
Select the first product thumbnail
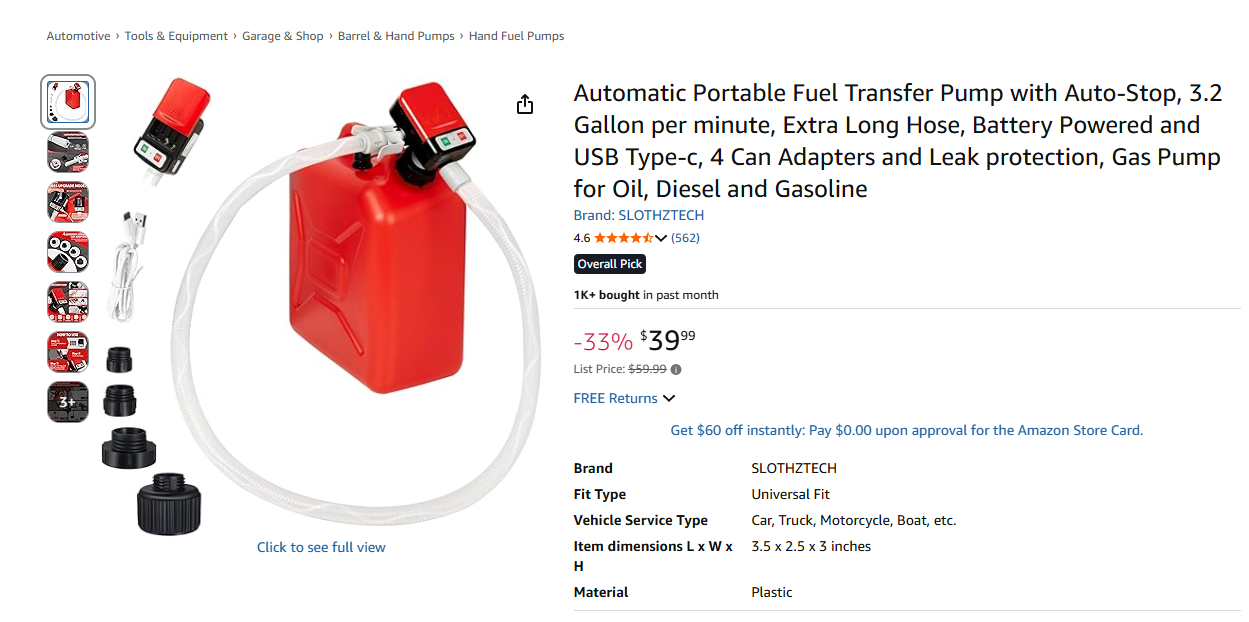tap(68, 102)
